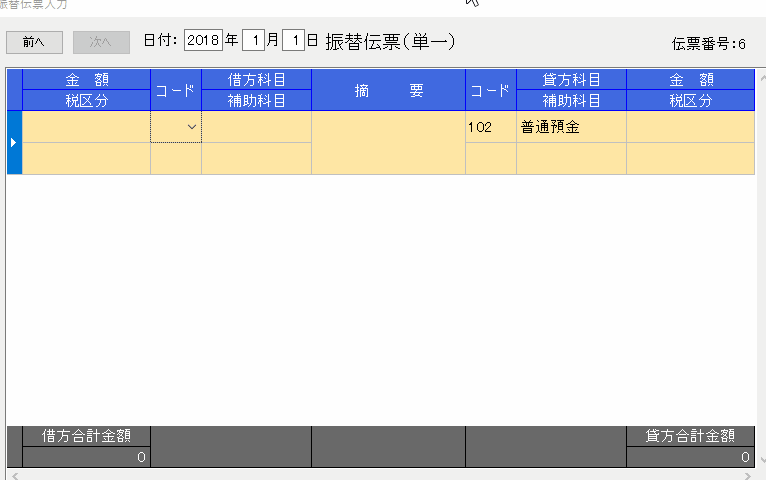Click the month input box
The height and width of the screenshot is (480, 766).
click(253, 41)
